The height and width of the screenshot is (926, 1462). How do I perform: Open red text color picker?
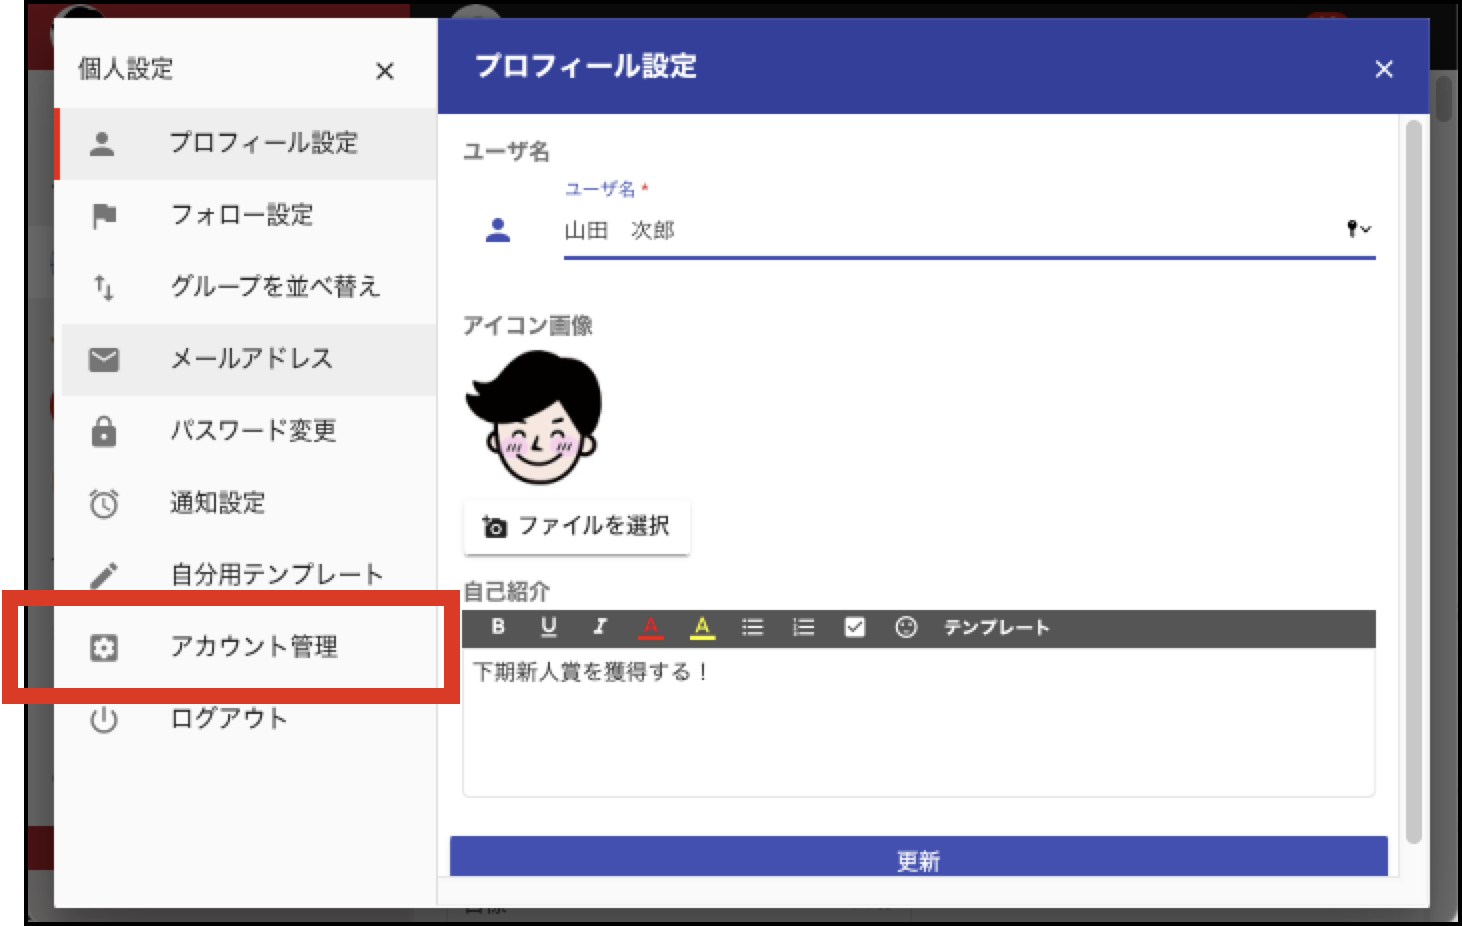[x=651, y=628]
